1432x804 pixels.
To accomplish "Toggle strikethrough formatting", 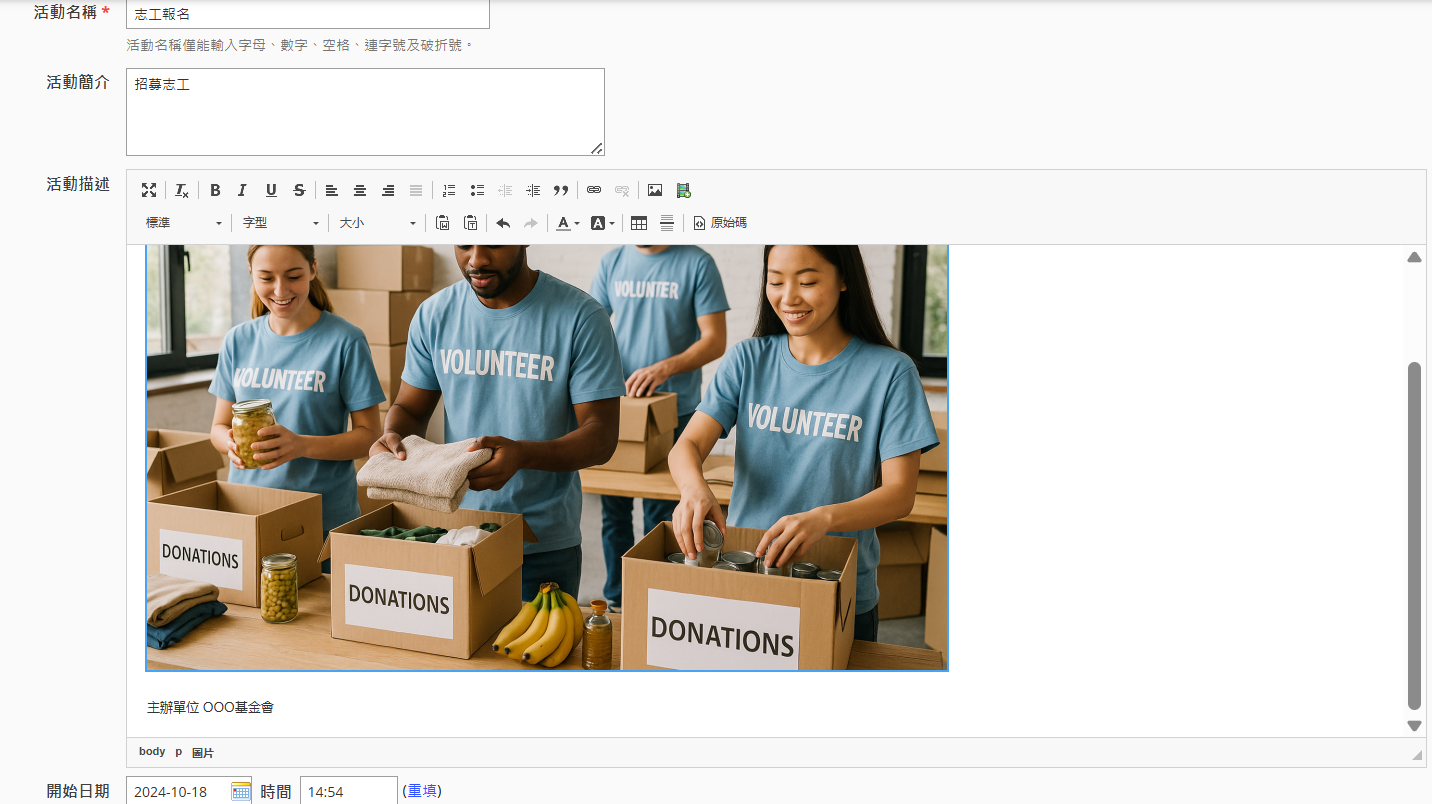I will coord(299,190).
